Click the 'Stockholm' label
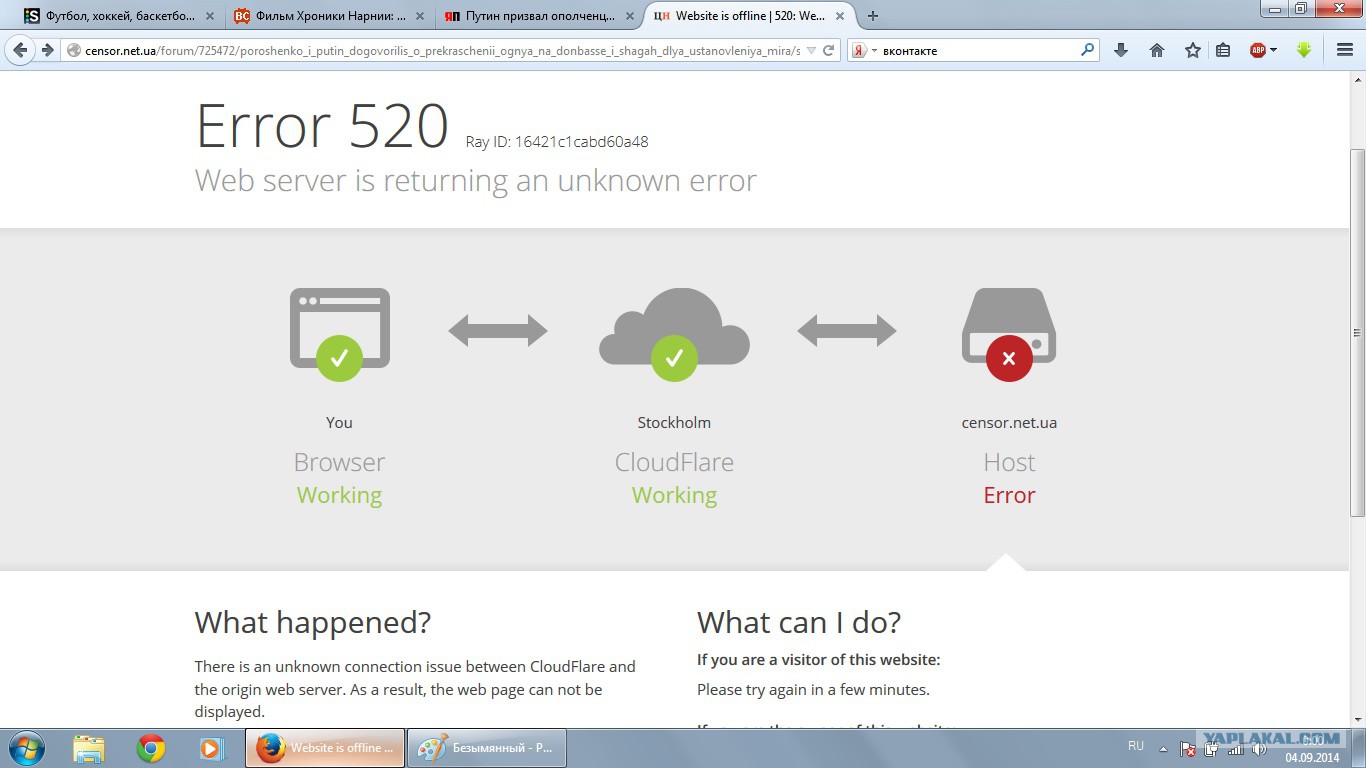This screenshot has height=768, width=1366. coord(674,422)
